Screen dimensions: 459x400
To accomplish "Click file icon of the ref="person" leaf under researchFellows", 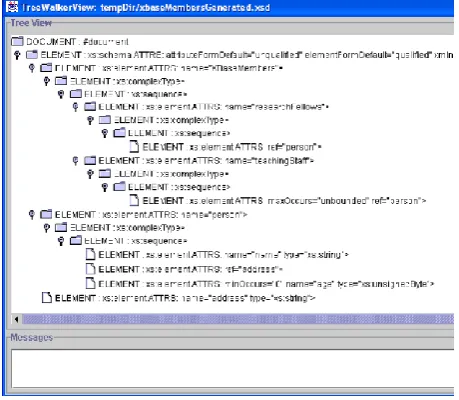I will click(134, 146).
